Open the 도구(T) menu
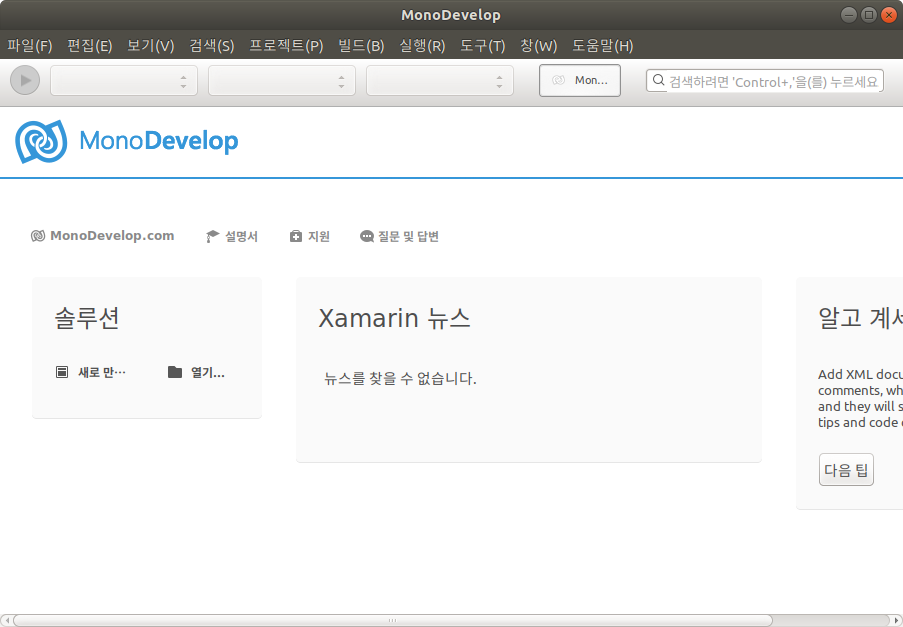Viewport: 903px width, 627px height. (x=483, y=46)
